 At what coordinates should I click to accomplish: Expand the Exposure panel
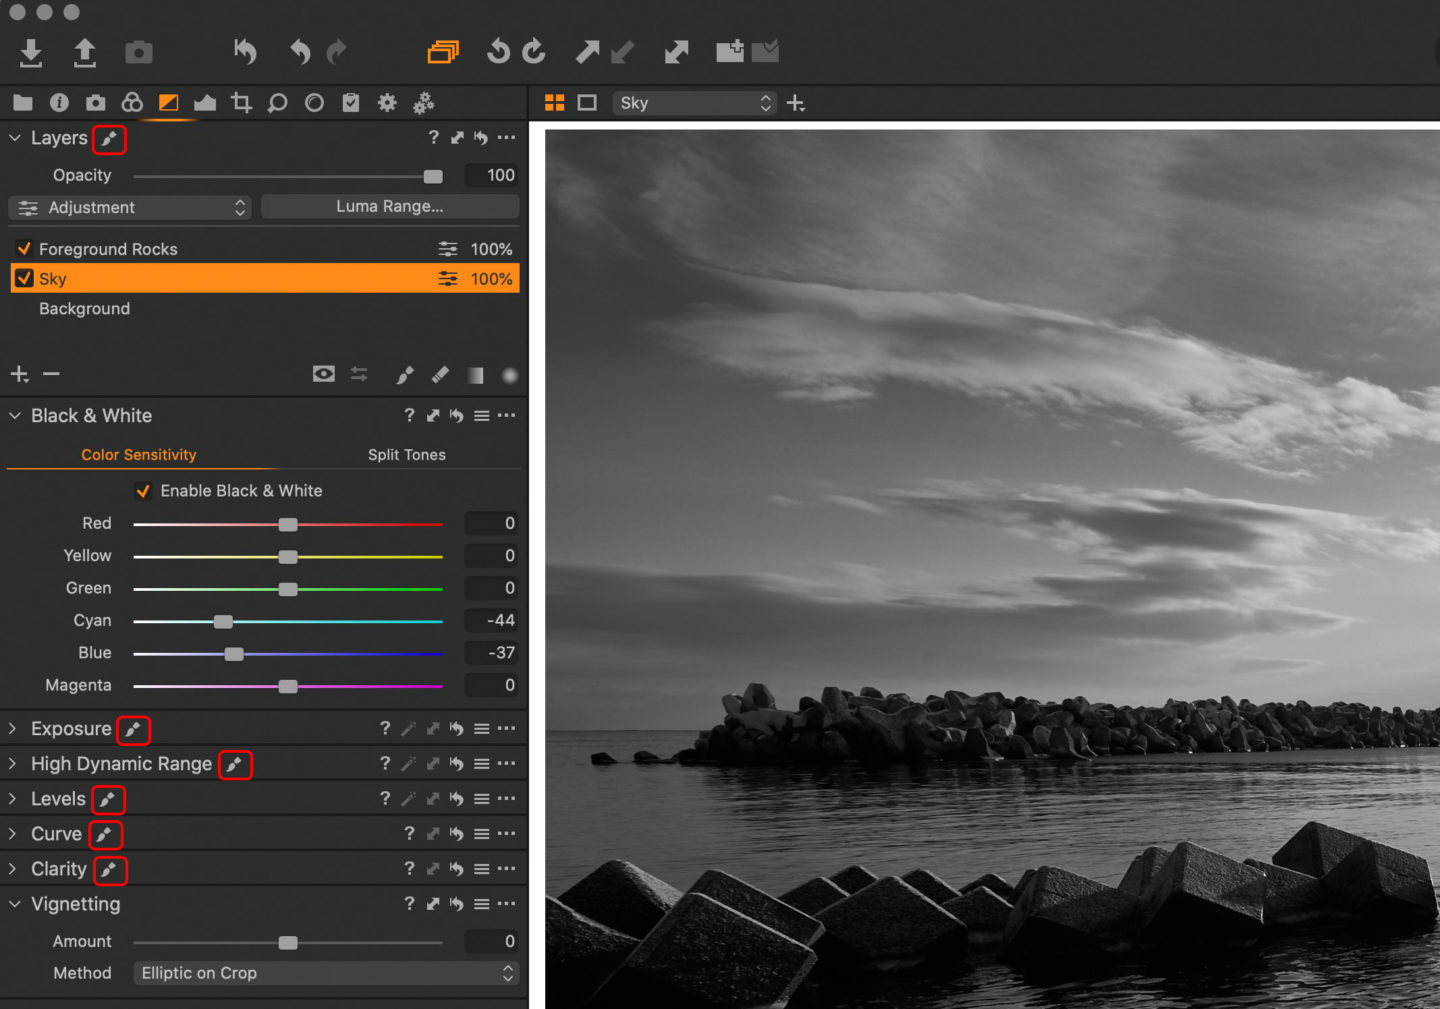click(x=13, y=729)
